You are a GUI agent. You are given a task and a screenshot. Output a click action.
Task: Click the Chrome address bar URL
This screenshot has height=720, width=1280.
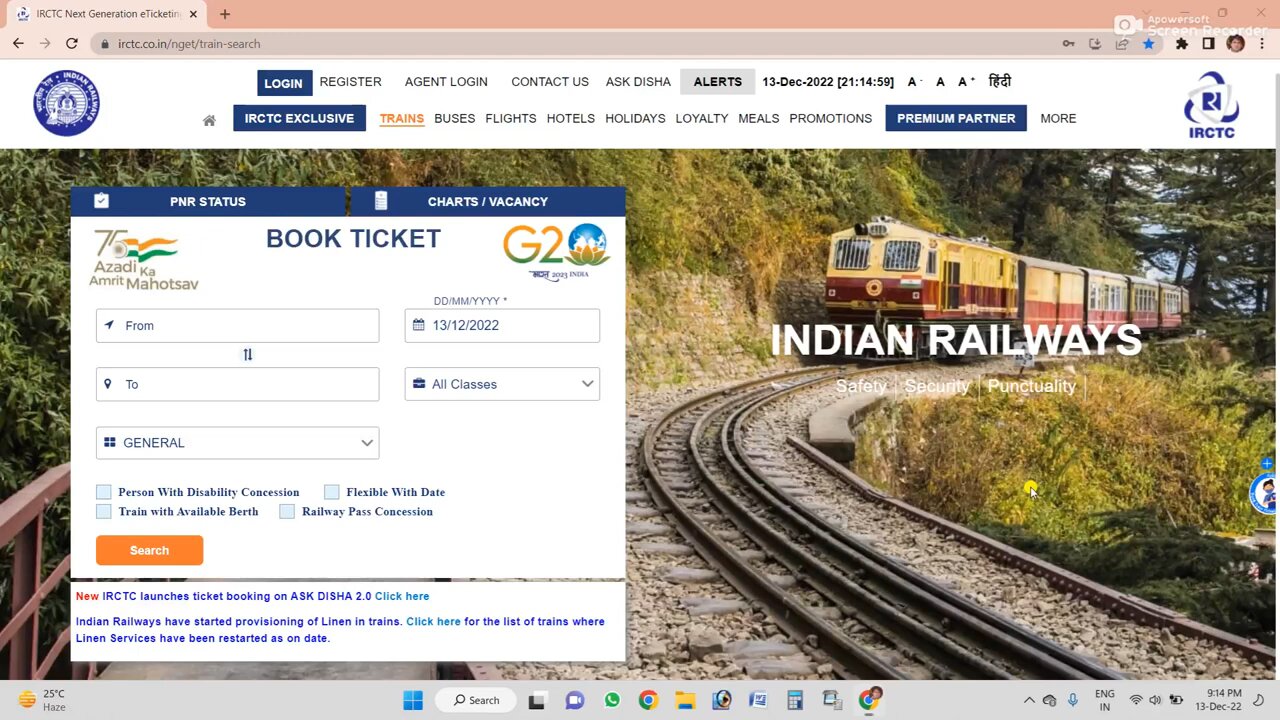pyautogui.click(x=189, y=44)
